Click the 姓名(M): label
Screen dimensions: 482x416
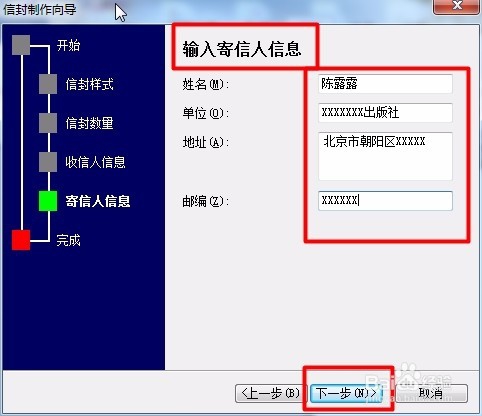coord(206,84)
